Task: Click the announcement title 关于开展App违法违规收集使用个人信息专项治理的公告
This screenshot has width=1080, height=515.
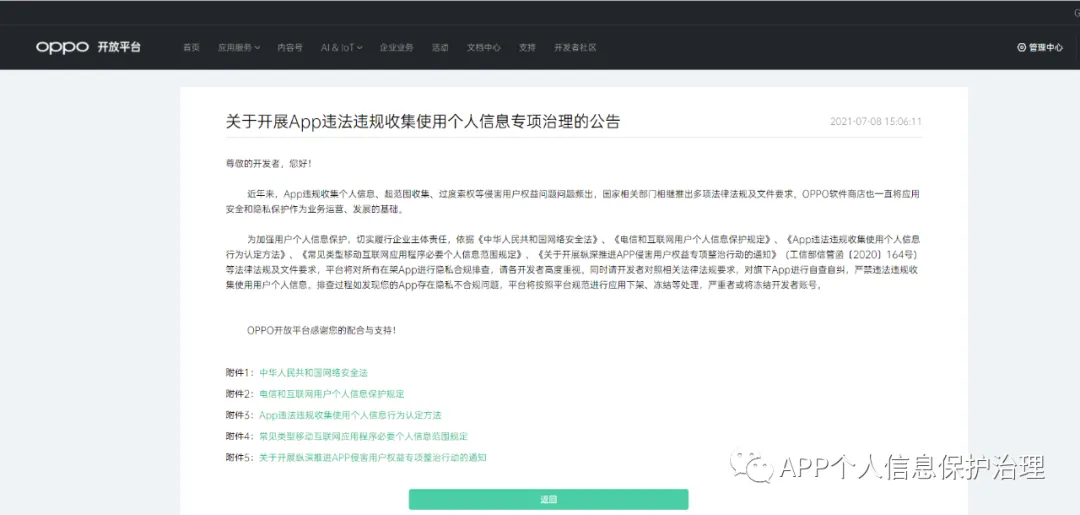Action: click(x=423, y=122)
